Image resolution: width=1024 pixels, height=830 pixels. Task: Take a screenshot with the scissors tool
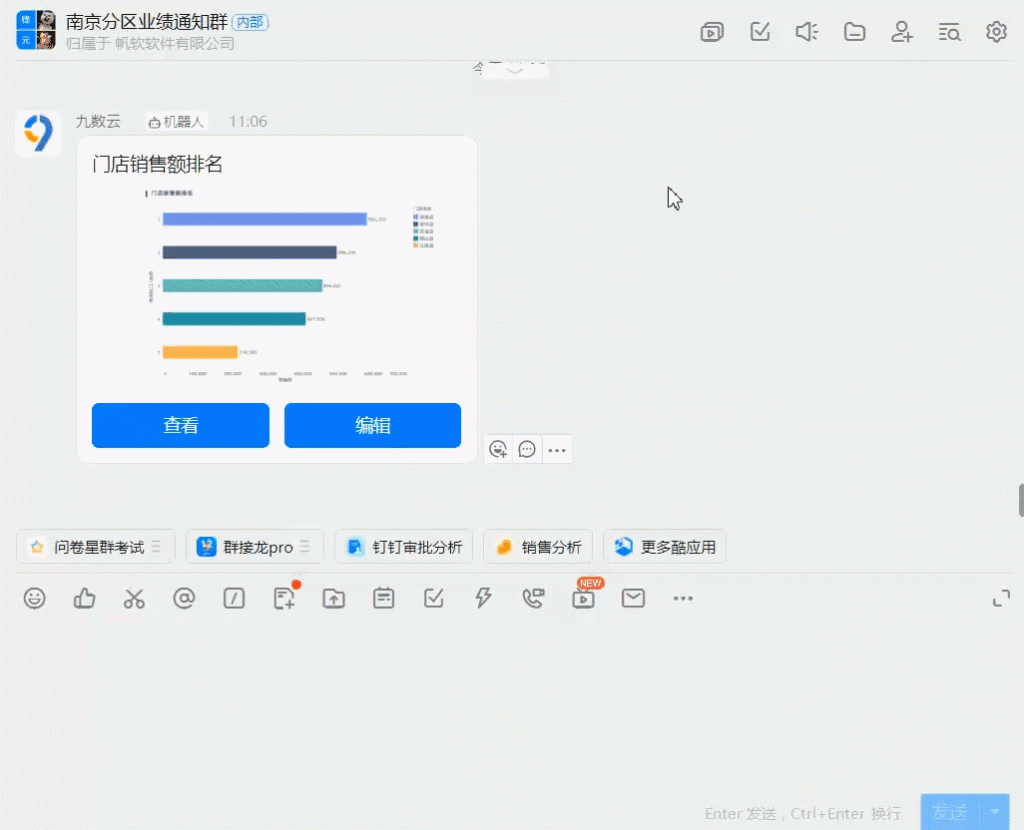[134, 599]
